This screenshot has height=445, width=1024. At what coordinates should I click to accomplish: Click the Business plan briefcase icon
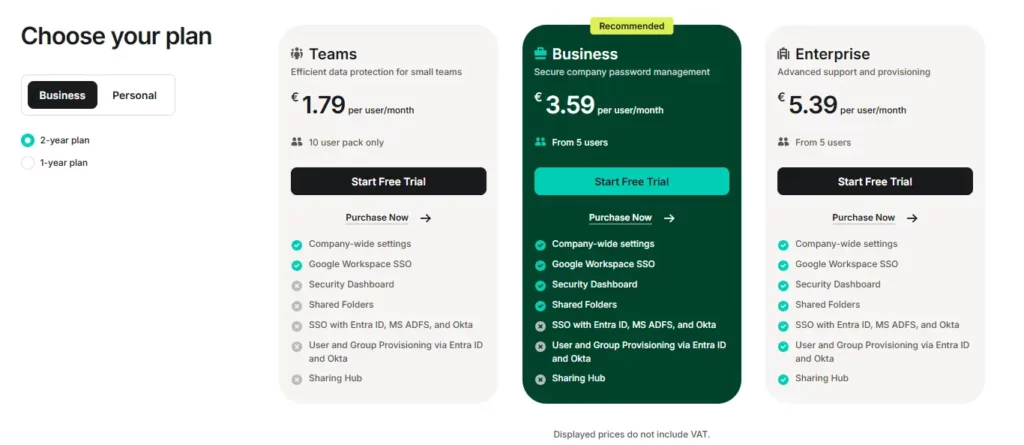coord(541,54)
